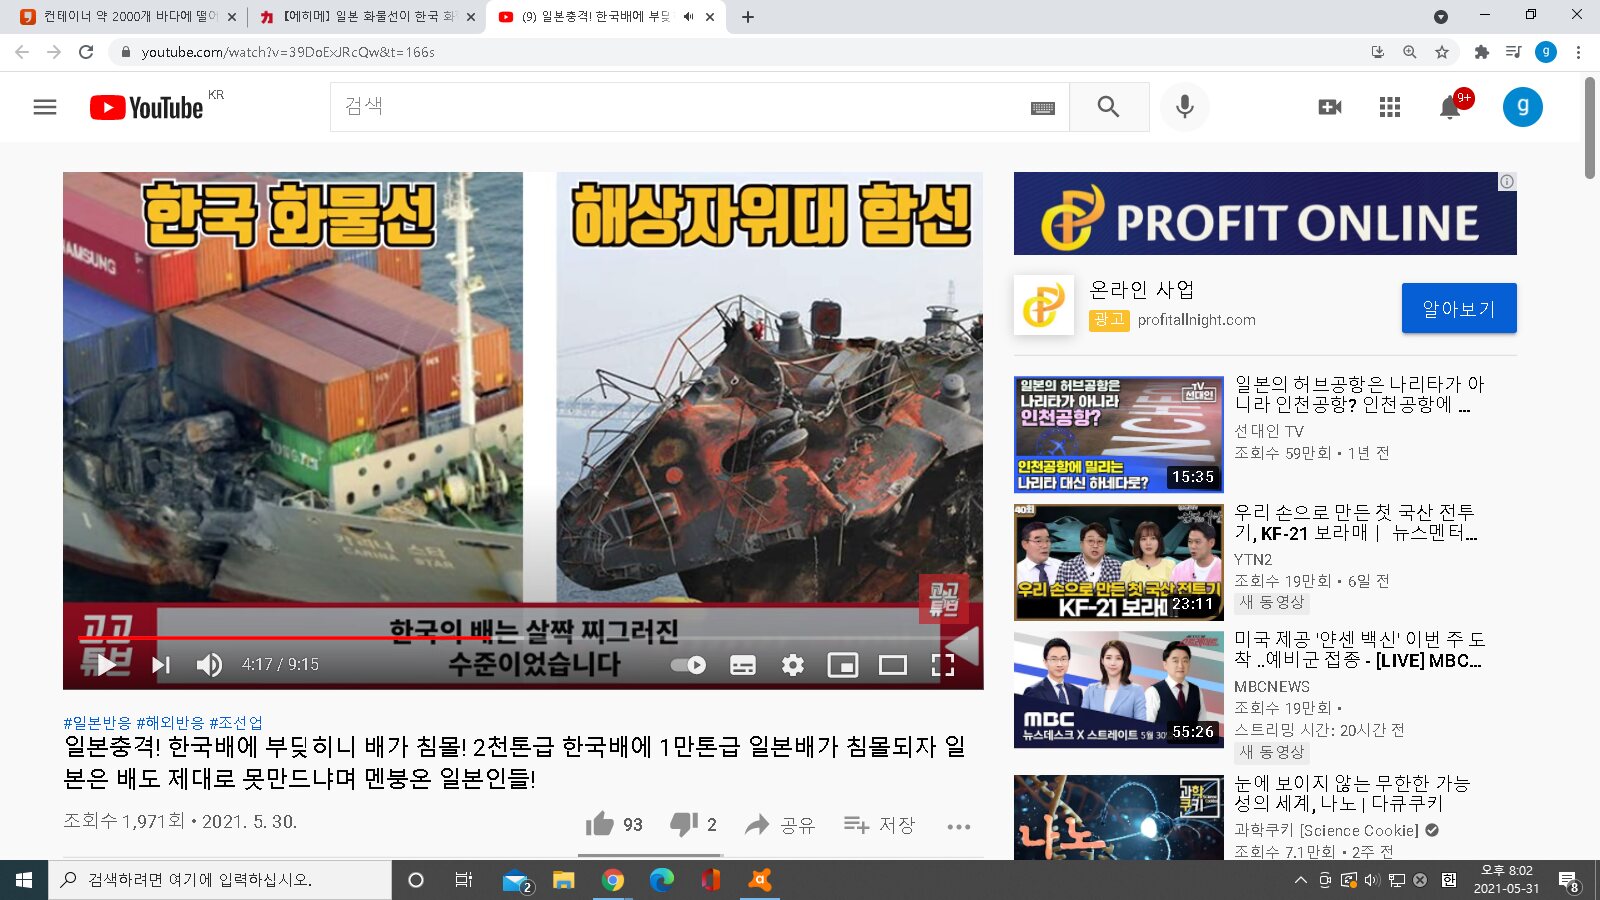Open the YouTube hamburger guide menu
The height and width of the screenshot is (900, 1600).
click(x=45, y=107)
